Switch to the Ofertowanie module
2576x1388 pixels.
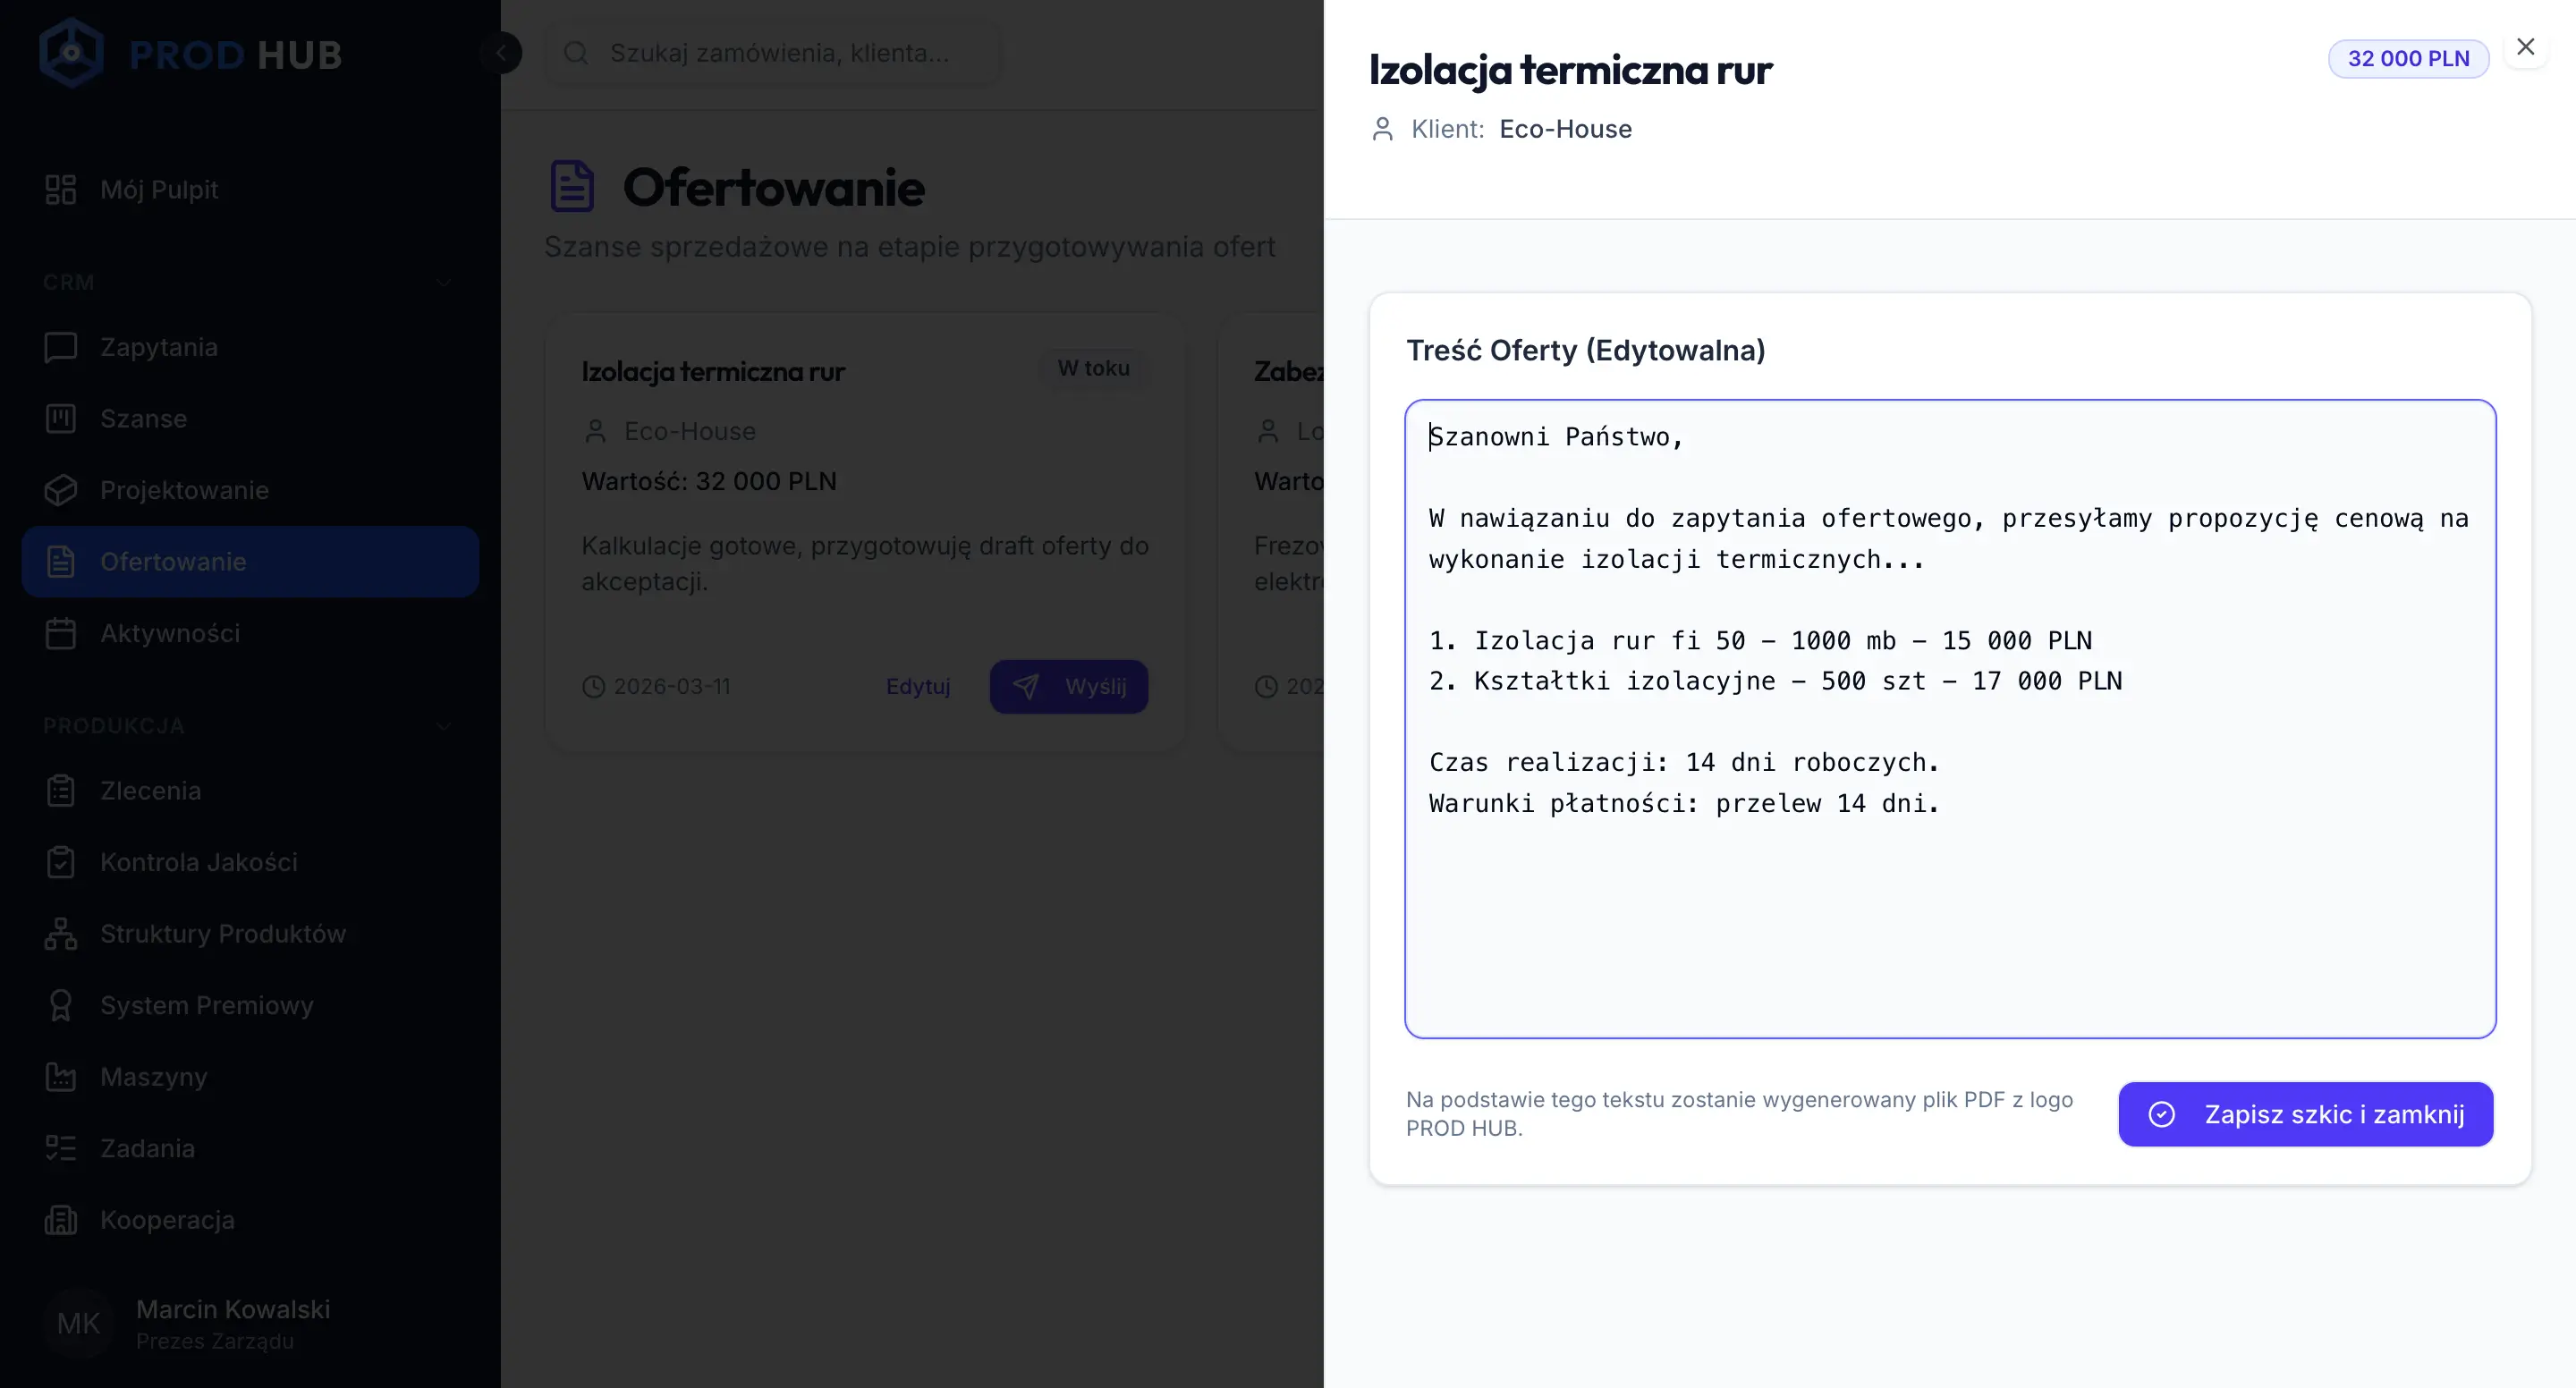click(x=173, y=561)
